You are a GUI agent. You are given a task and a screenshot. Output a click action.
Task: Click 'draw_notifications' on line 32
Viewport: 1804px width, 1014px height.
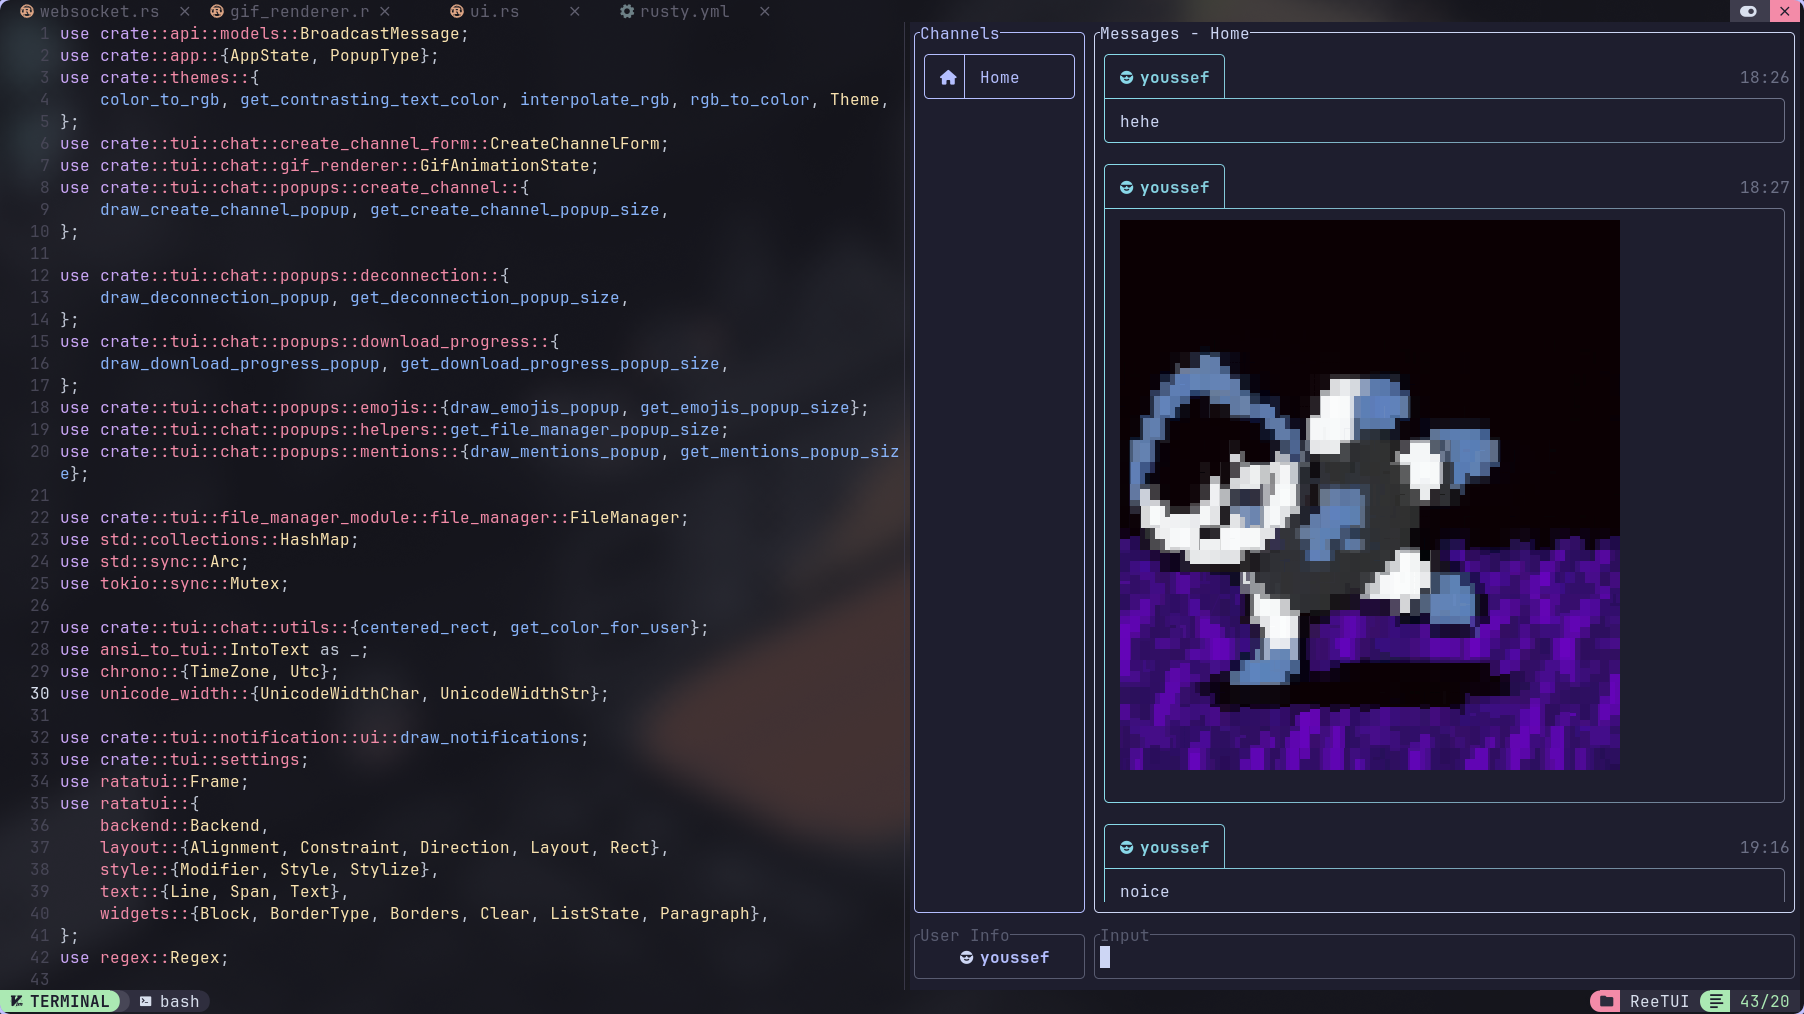[x=489, y=737]
